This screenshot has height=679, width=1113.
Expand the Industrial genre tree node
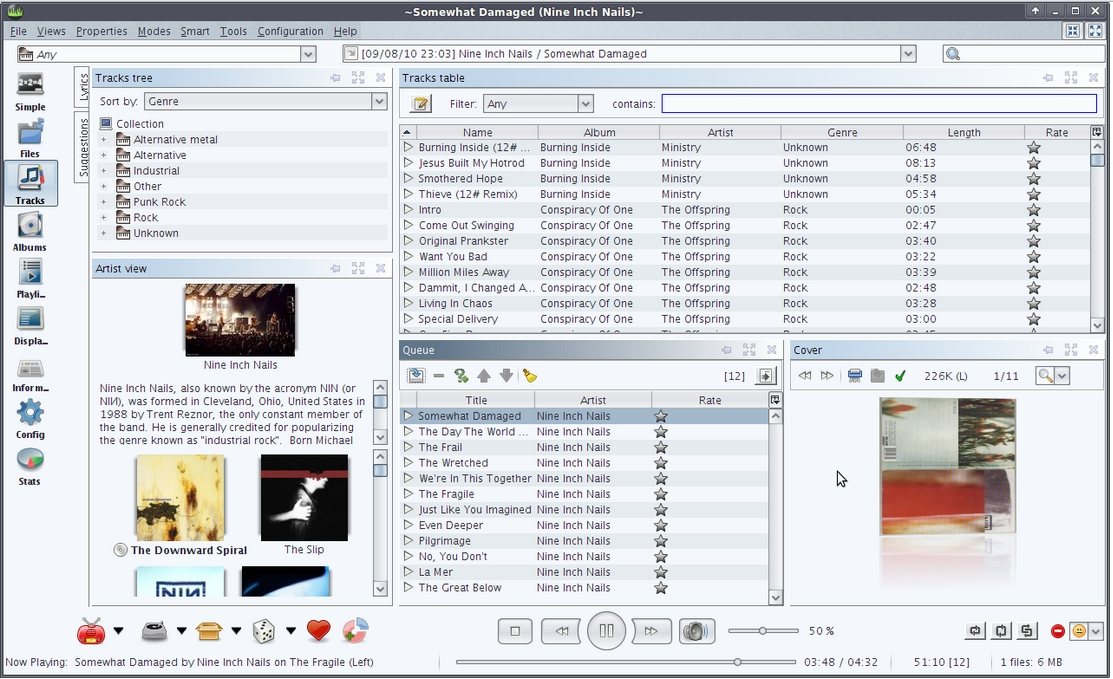[x=103, y=171]
